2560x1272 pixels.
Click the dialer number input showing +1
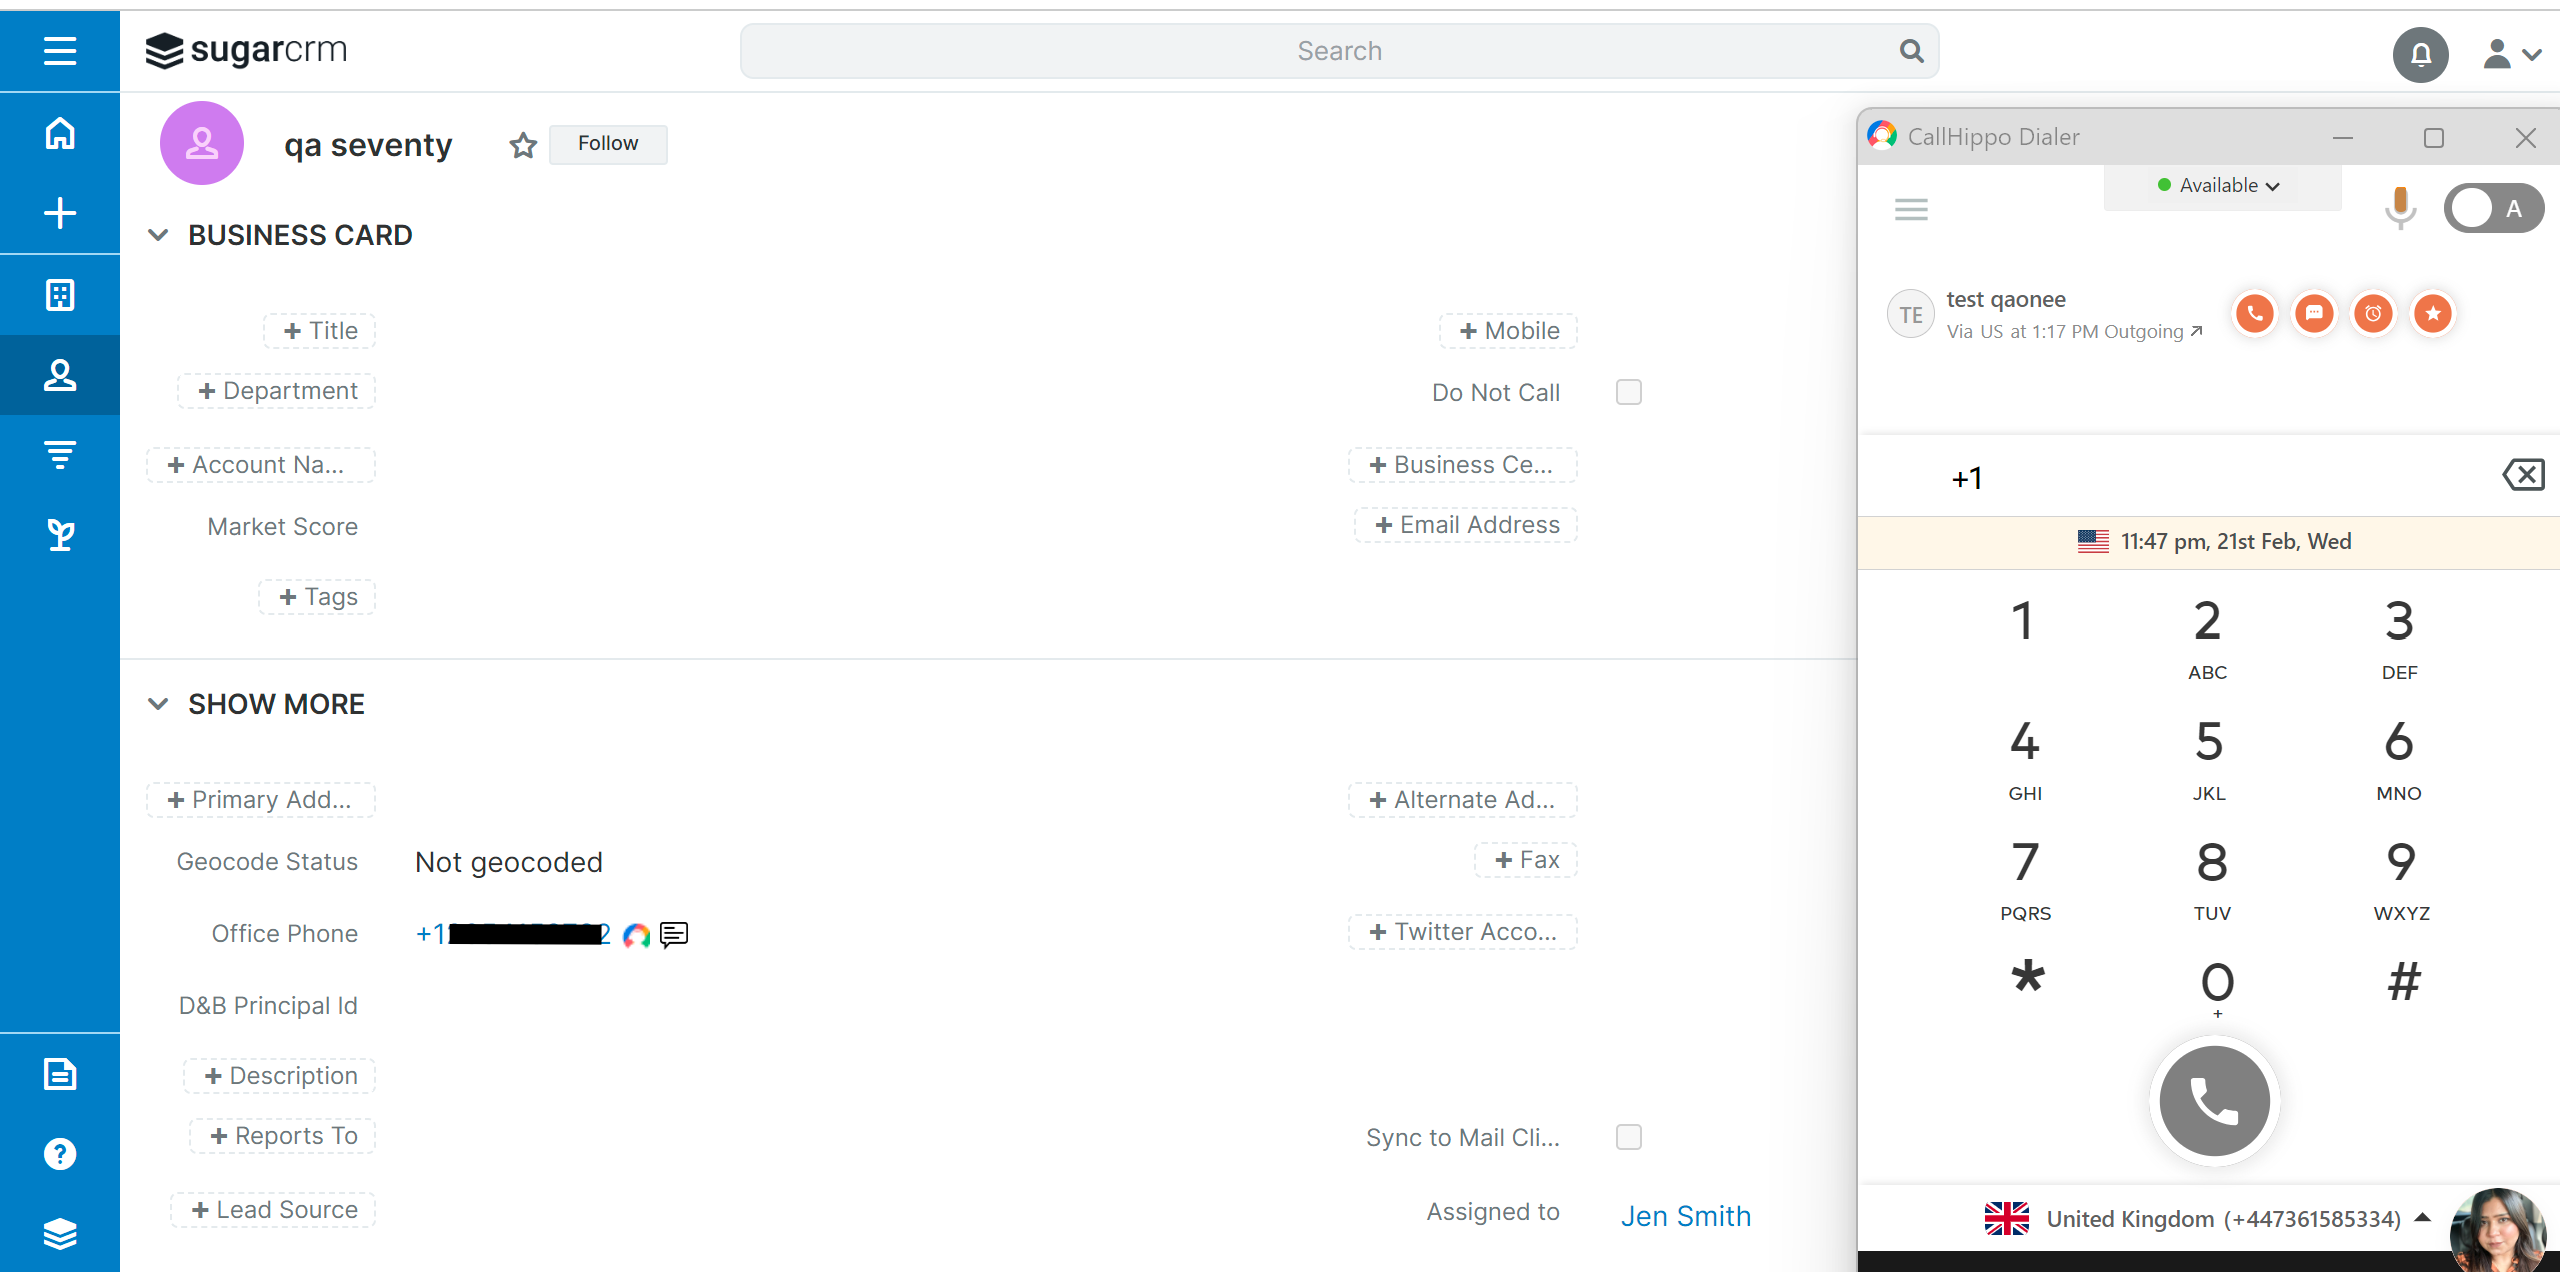coord(2180,477)
